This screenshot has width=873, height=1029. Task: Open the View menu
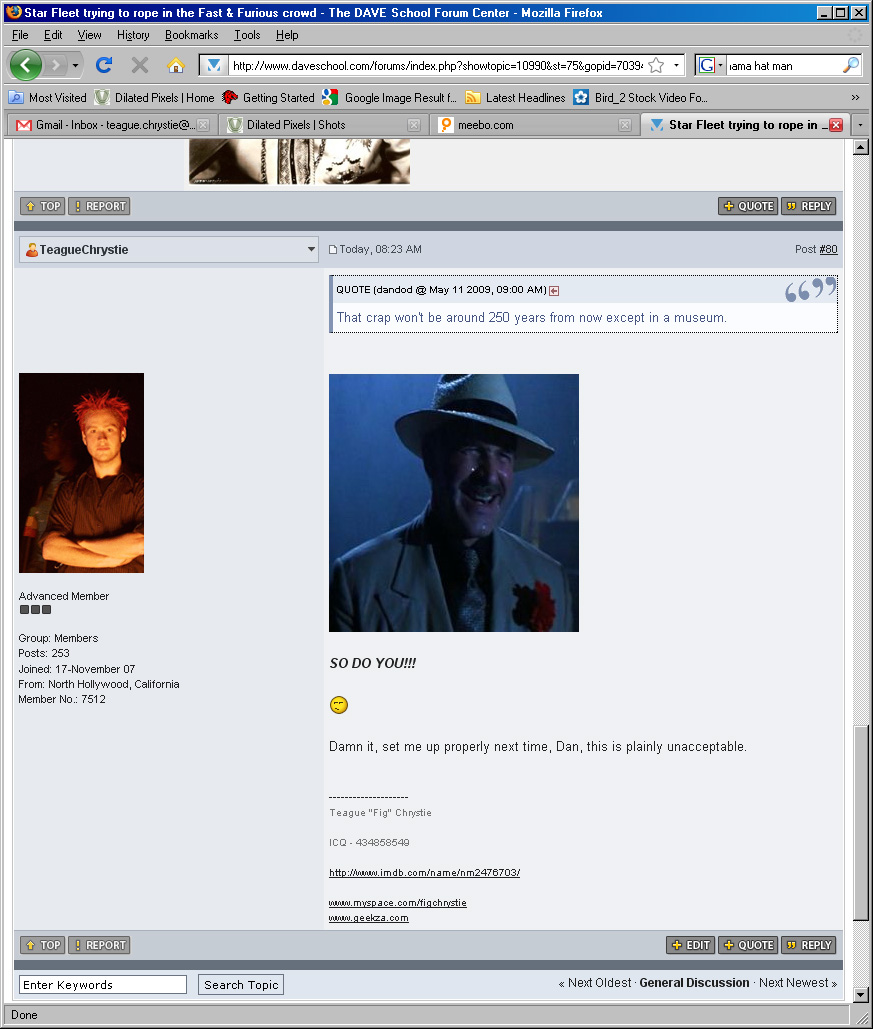tap(89, 35)
